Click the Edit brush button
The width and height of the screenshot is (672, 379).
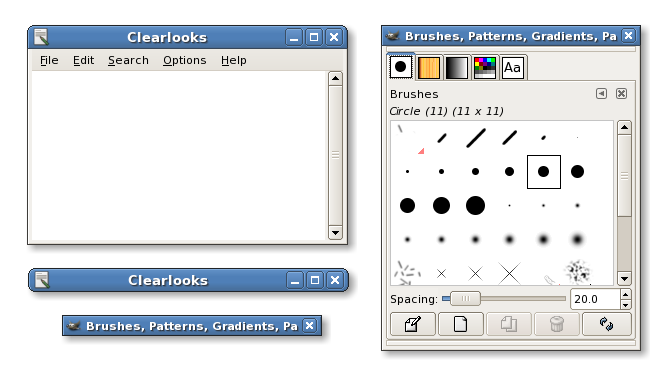pyautogui.click(x=413, y=324)
